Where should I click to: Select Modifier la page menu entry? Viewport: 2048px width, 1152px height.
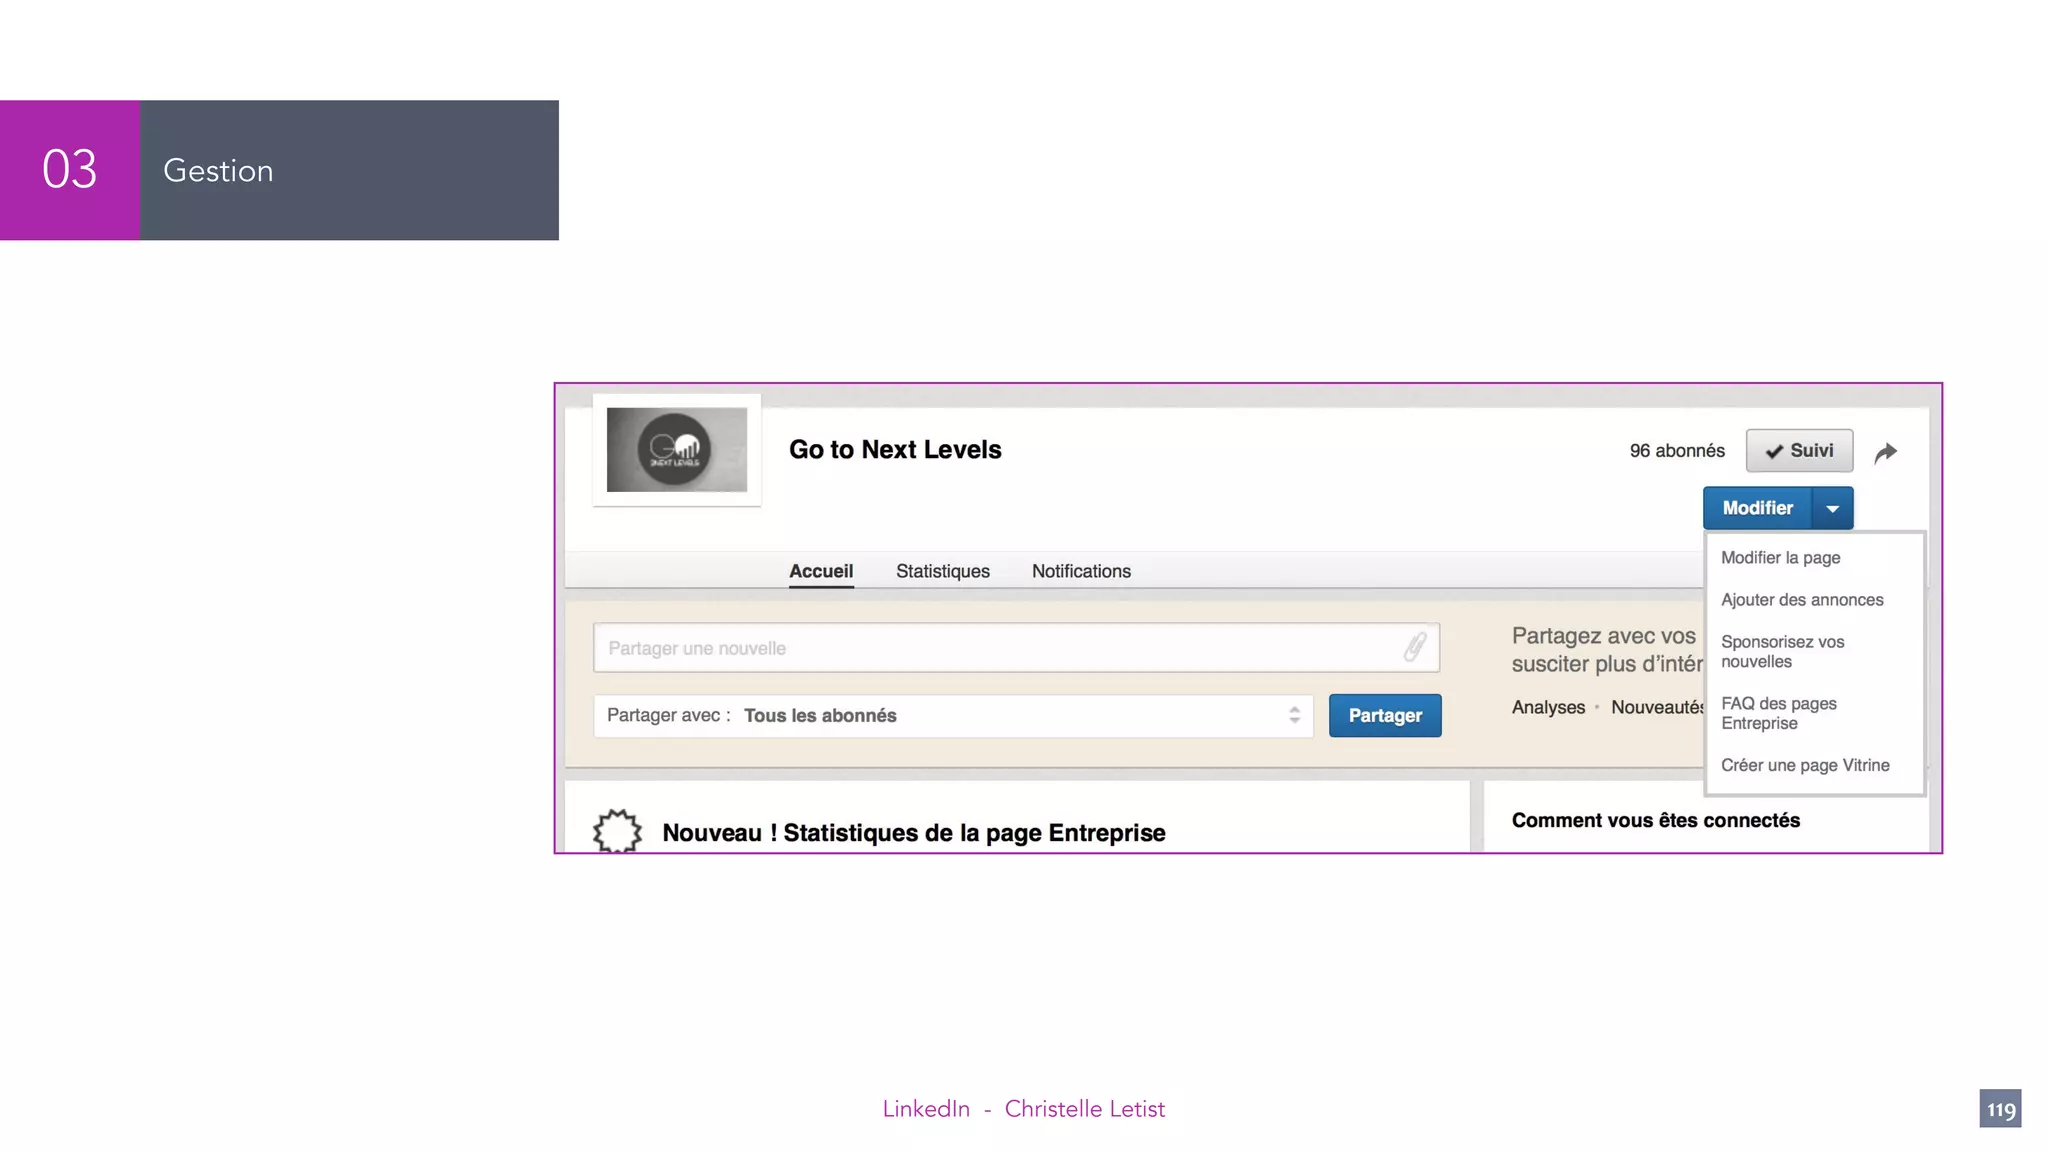click(x=1780, y=558)
